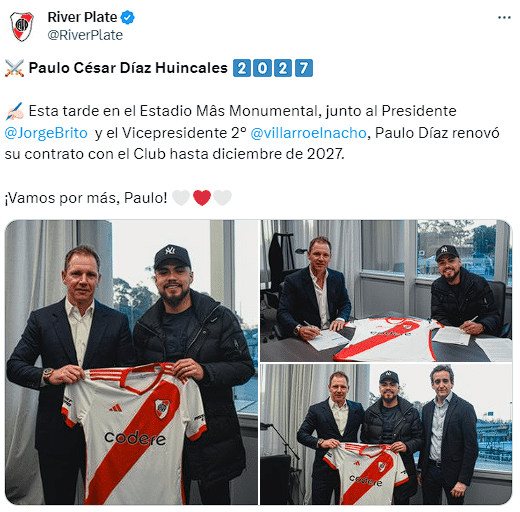
Task: Click the crossed swords emoji
Action: click(14, 68)
